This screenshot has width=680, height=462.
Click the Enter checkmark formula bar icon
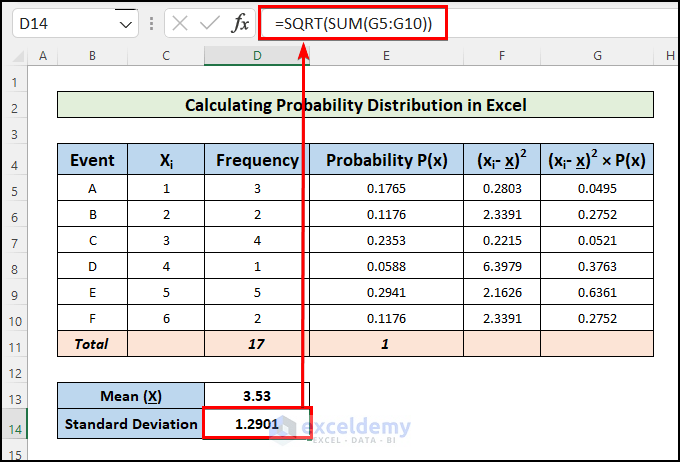209,23
